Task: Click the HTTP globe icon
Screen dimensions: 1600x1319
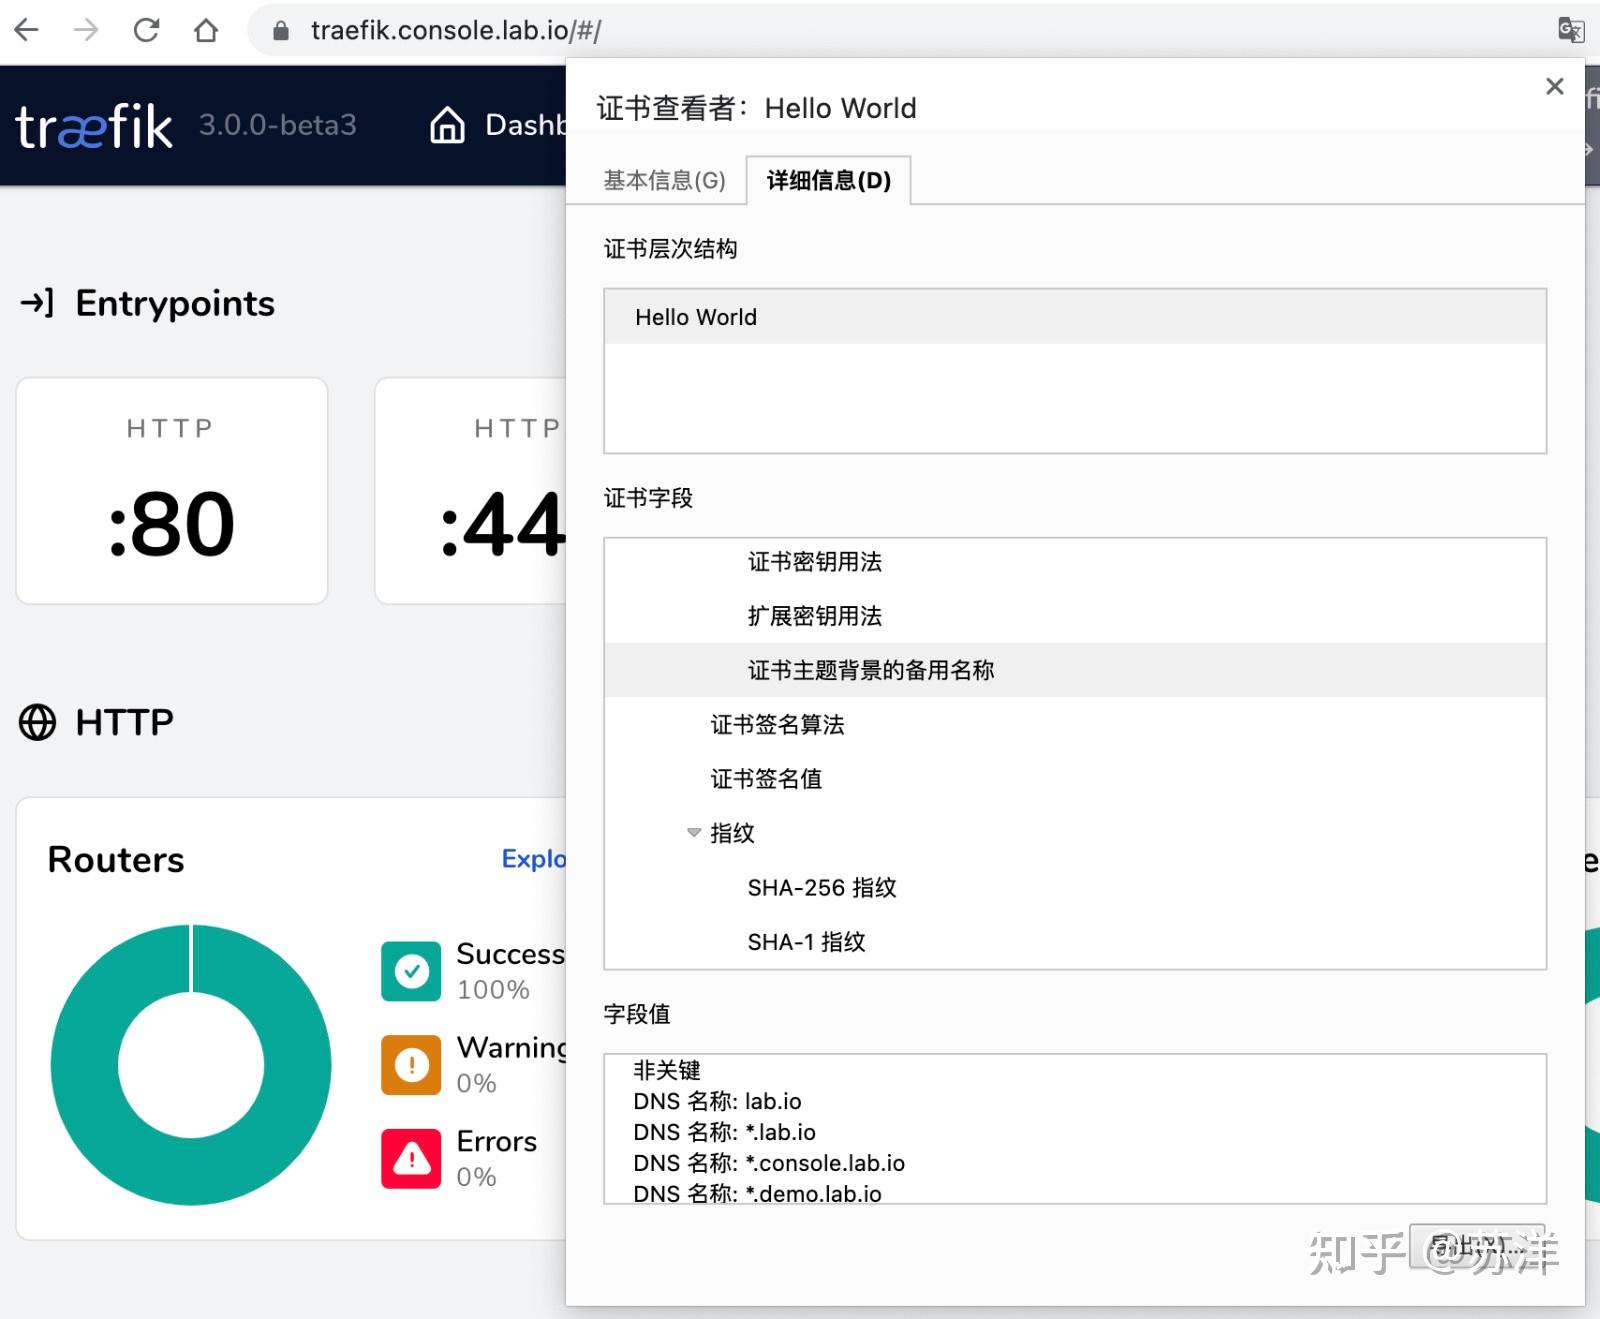Action: (37, 722)
